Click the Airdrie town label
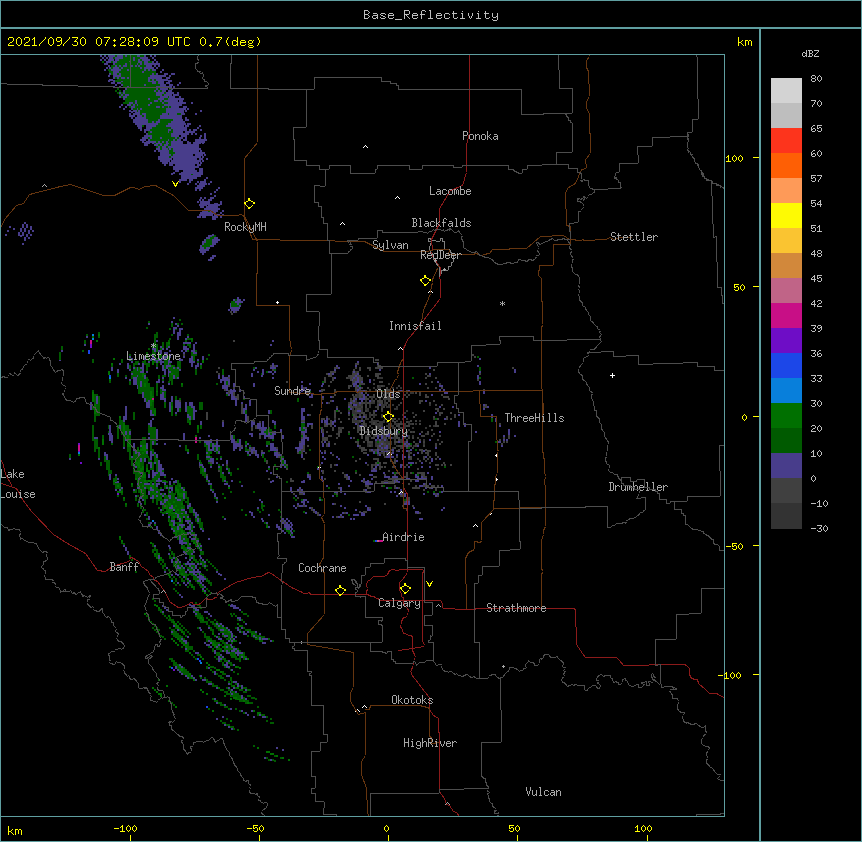This screenshot has height=842, width=862. [x=403, y=537]
